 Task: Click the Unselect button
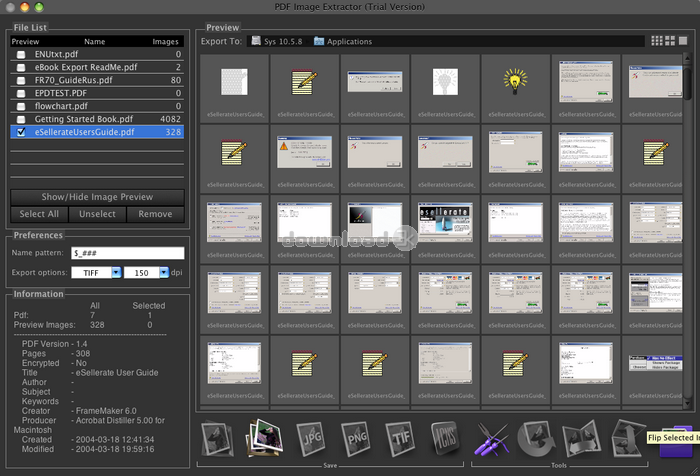click(x=97, y=214)
